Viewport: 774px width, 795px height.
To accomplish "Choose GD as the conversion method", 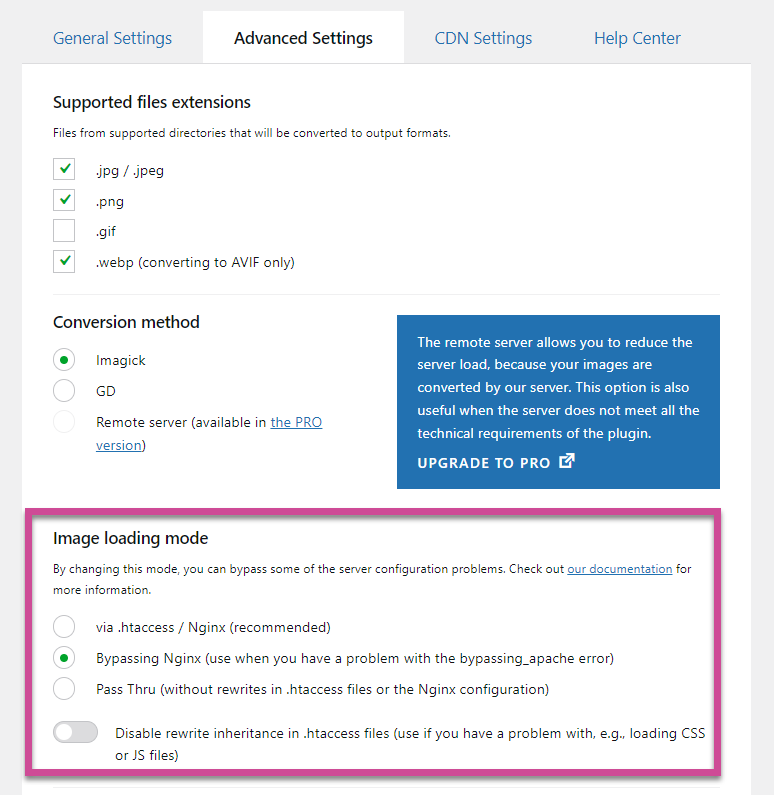I will (x=64, y=391).
